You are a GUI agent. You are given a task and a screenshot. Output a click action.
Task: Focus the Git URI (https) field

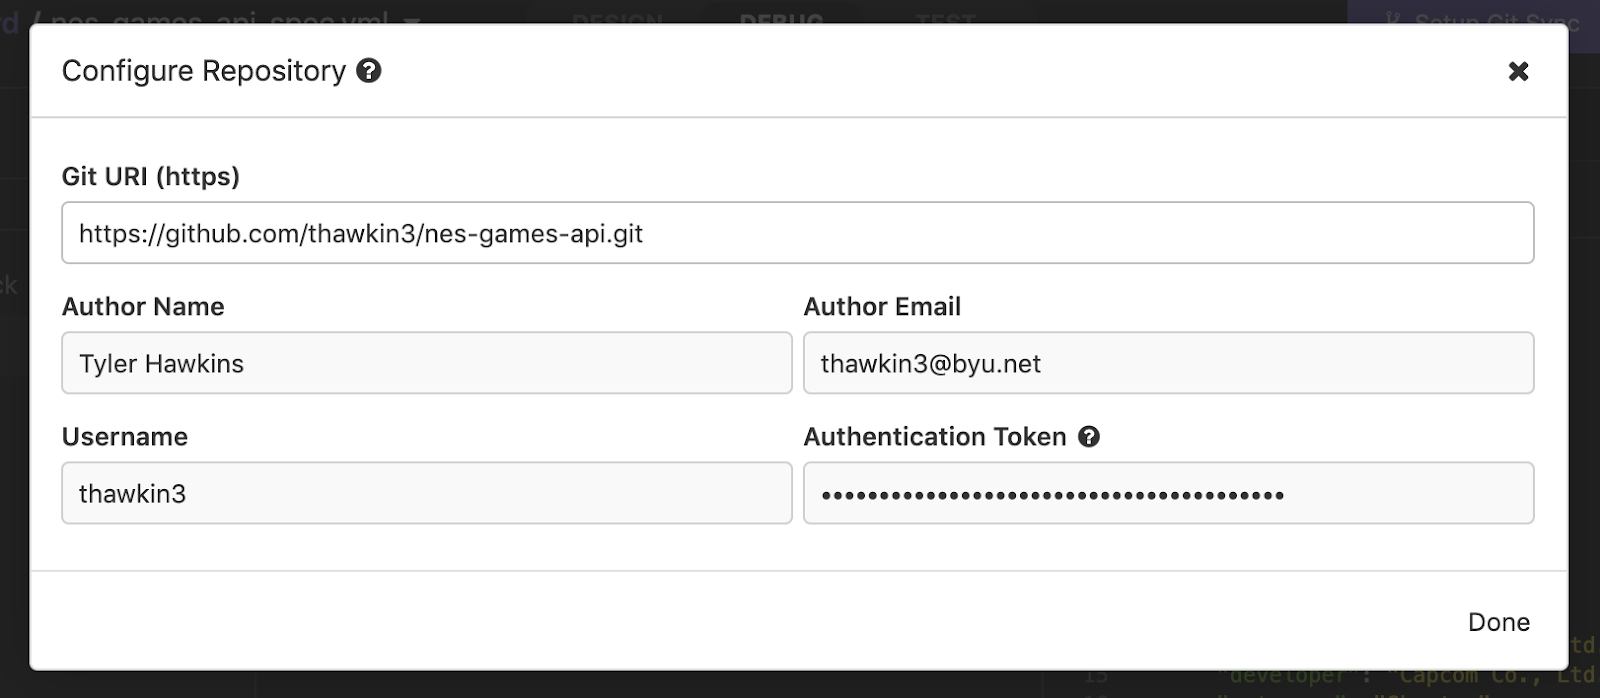pos(798,233)
